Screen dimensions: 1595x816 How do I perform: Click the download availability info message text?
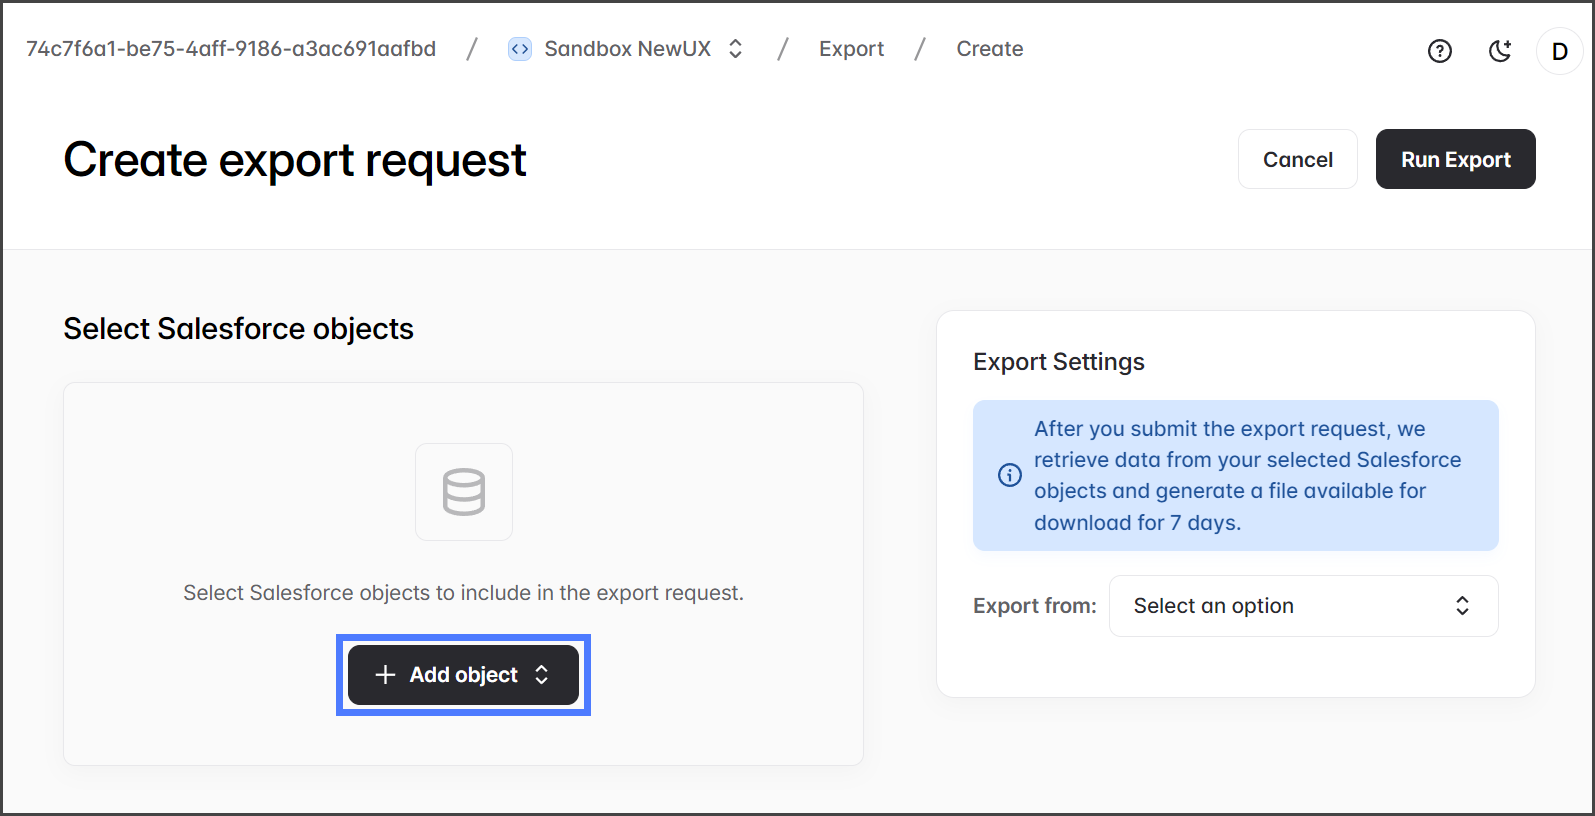pos(1247,475)
